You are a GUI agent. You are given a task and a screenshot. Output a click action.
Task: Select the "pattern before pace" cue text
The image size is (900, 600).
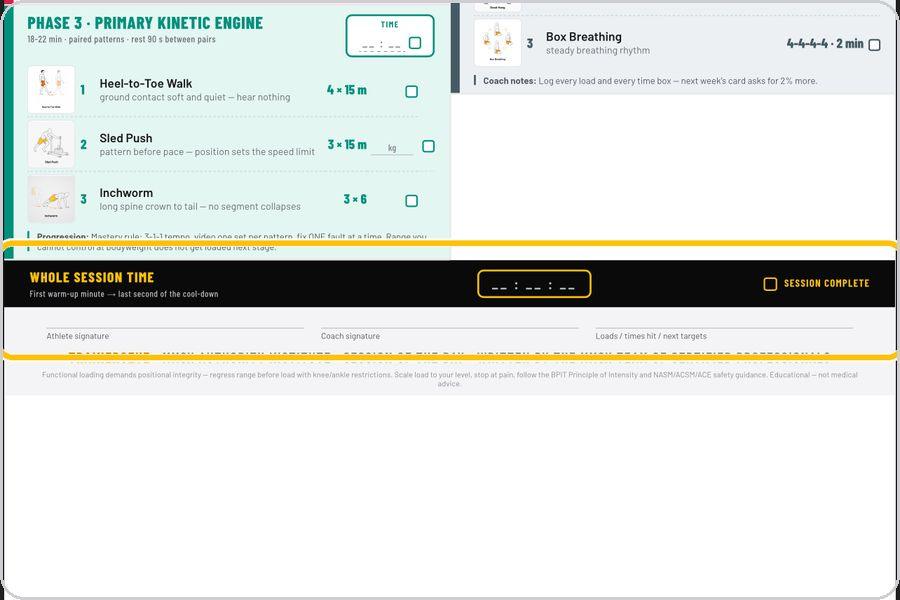coord(207,152)
